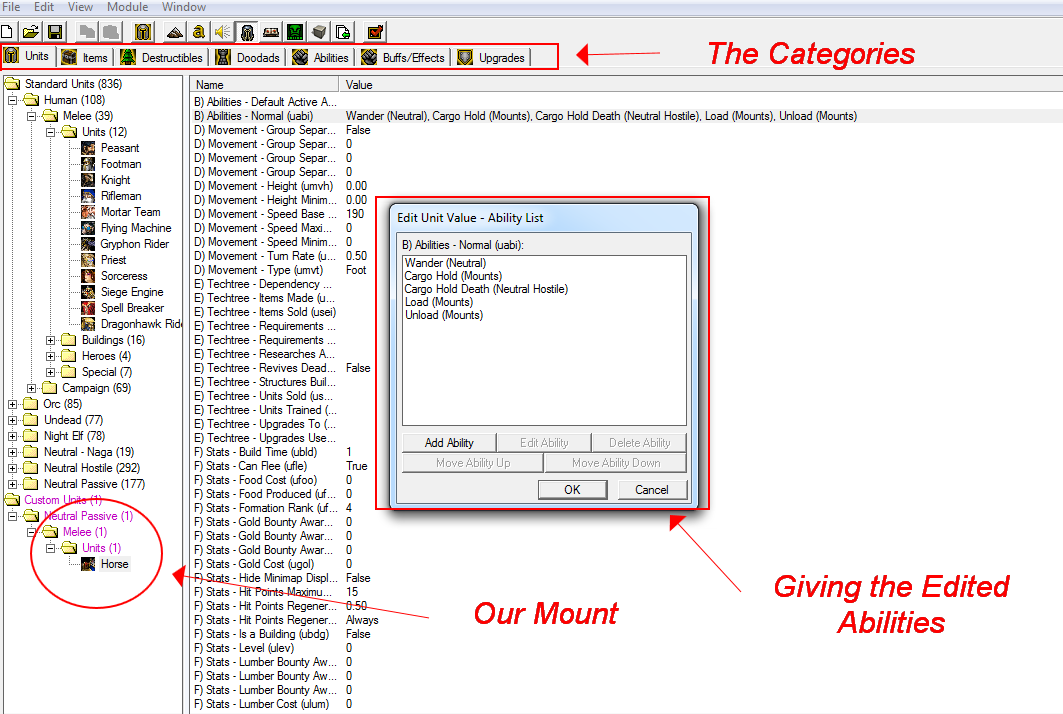Click the Move Ability Up button

click(473, 463)
